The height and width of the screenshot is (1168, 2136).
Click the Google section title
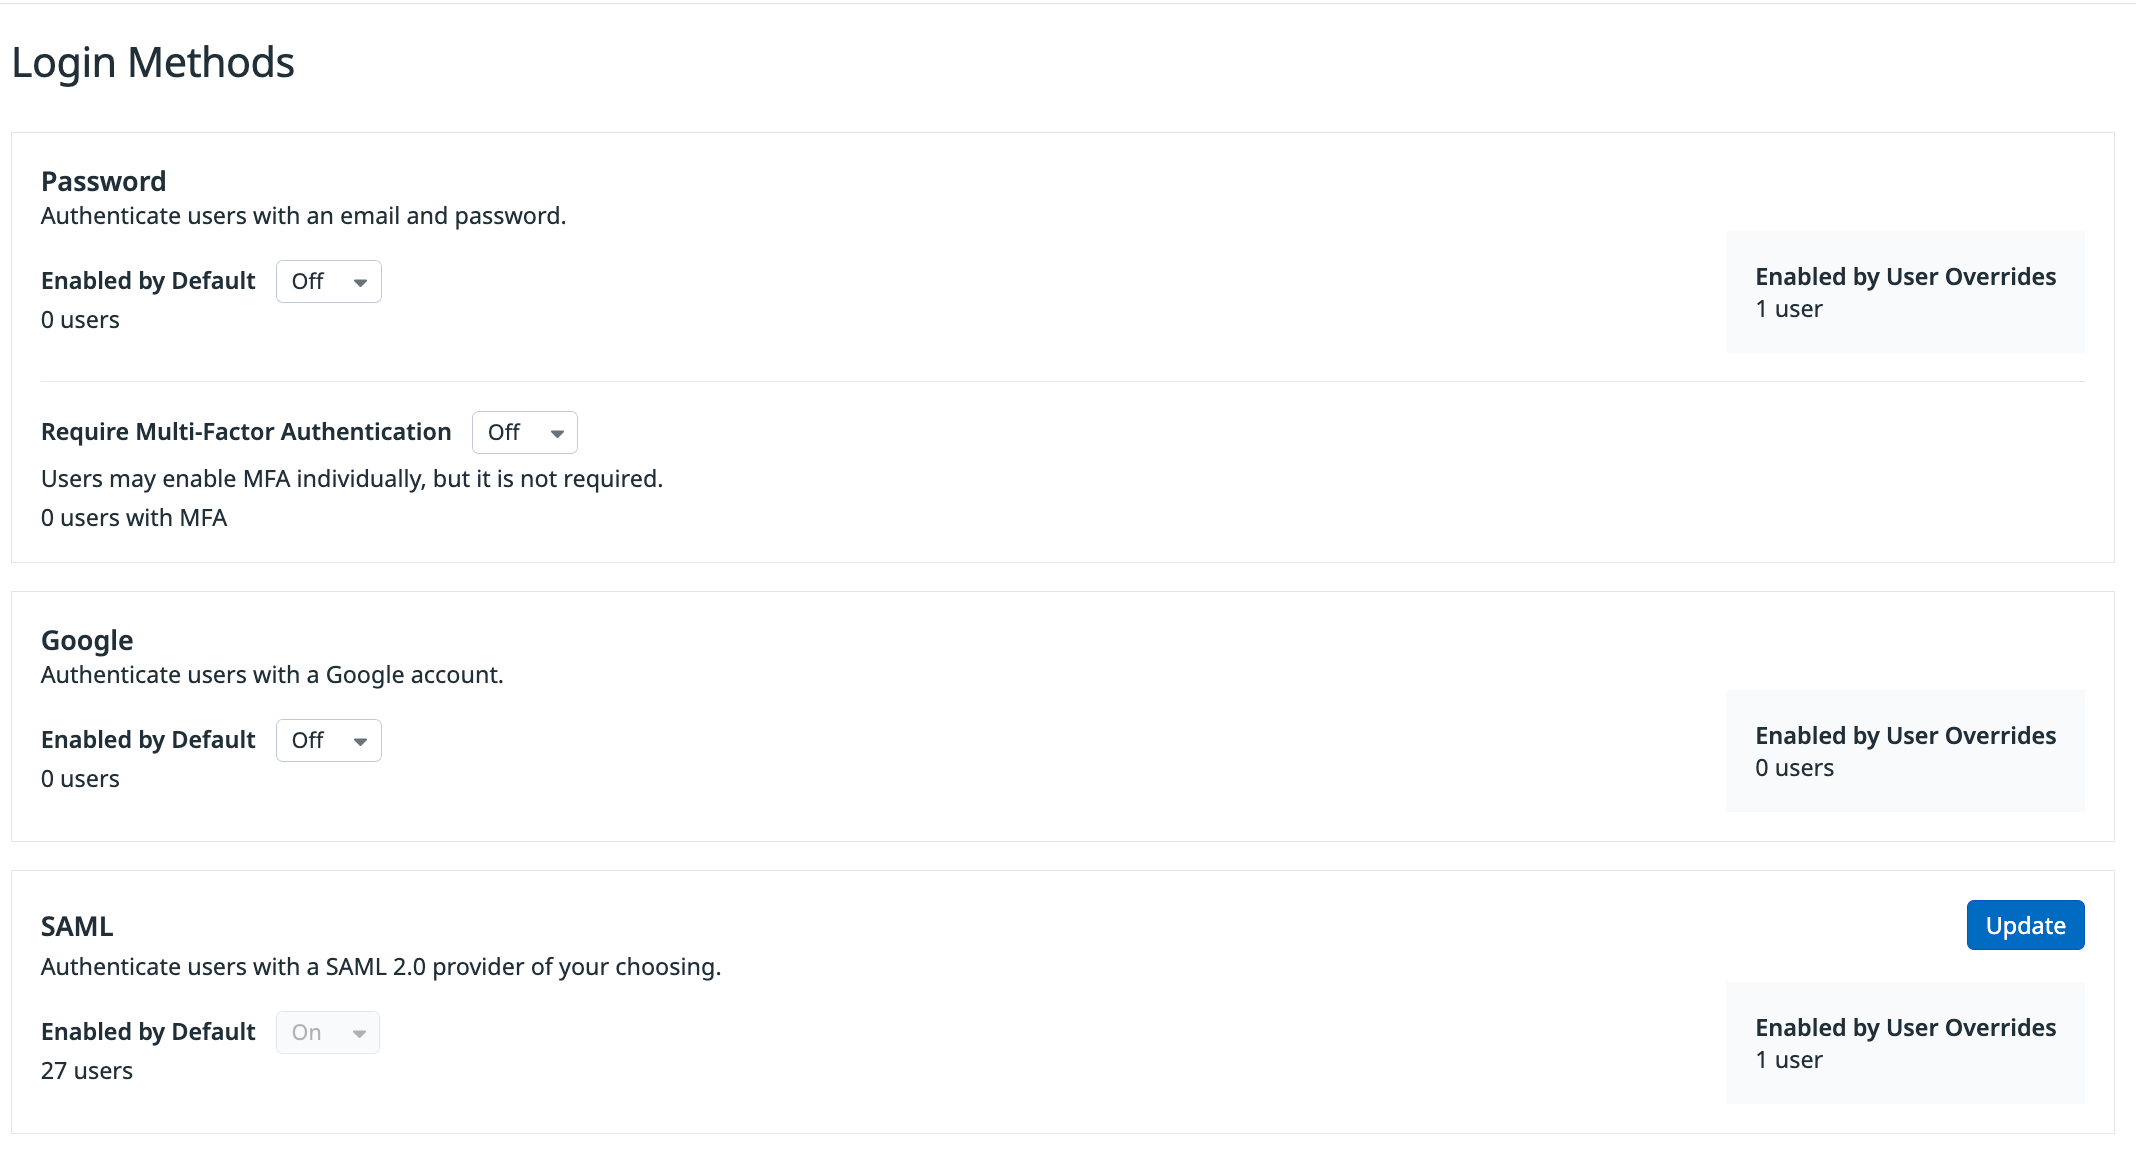click(x=87, y=640)
